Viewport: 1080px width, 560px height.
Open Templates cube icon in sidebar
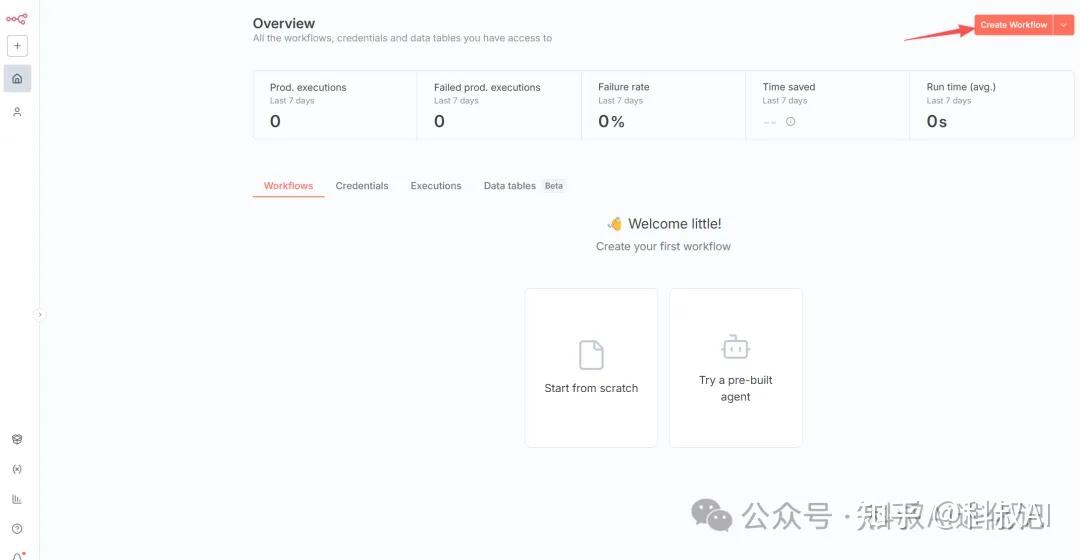(17, 439)
